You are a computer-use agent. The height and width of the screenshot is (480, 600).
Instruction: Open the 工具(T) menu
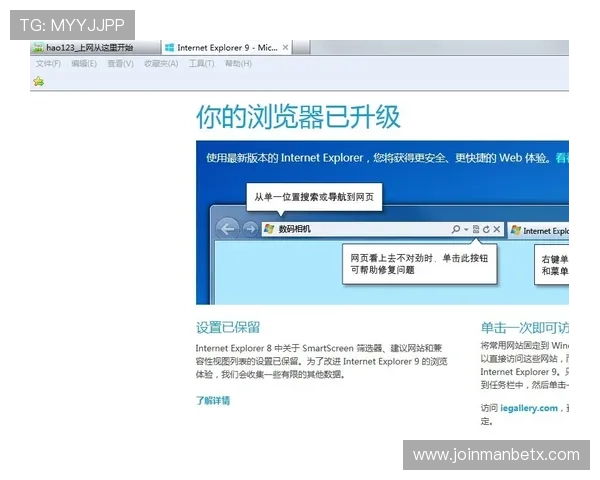click(x=202, y=64)
